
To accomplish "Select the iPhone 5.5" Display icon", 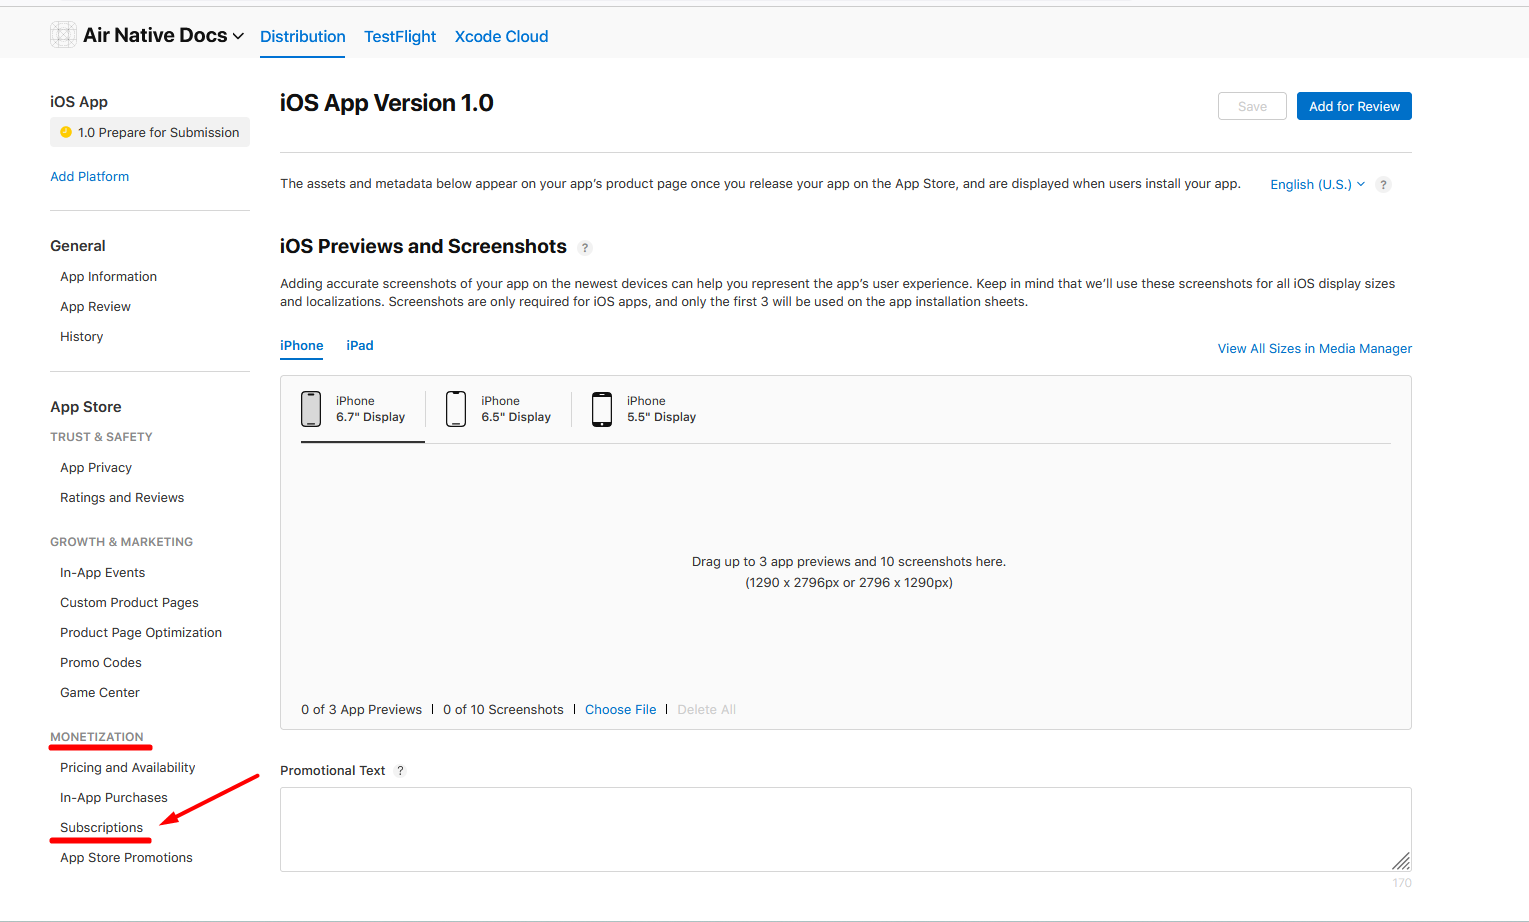I will coord(602,409).
